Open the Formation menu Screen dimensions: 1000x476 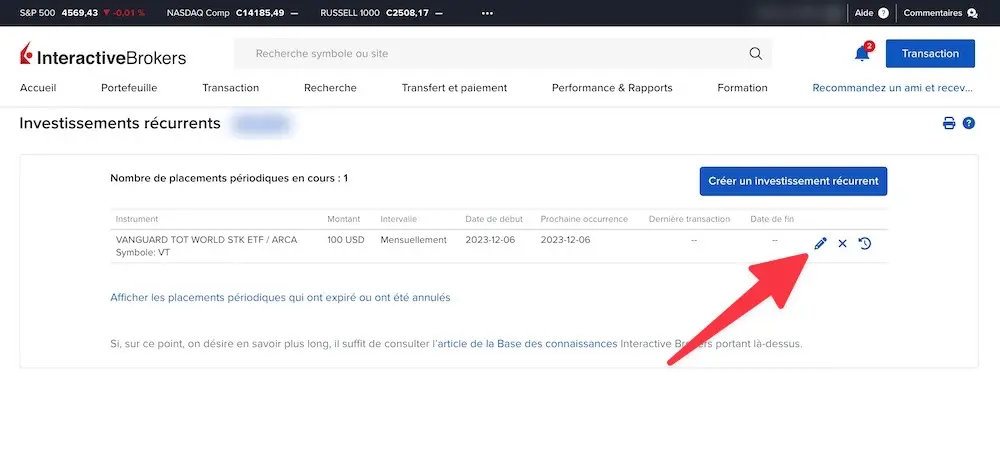pyautogui.click(x=742, y=88)
